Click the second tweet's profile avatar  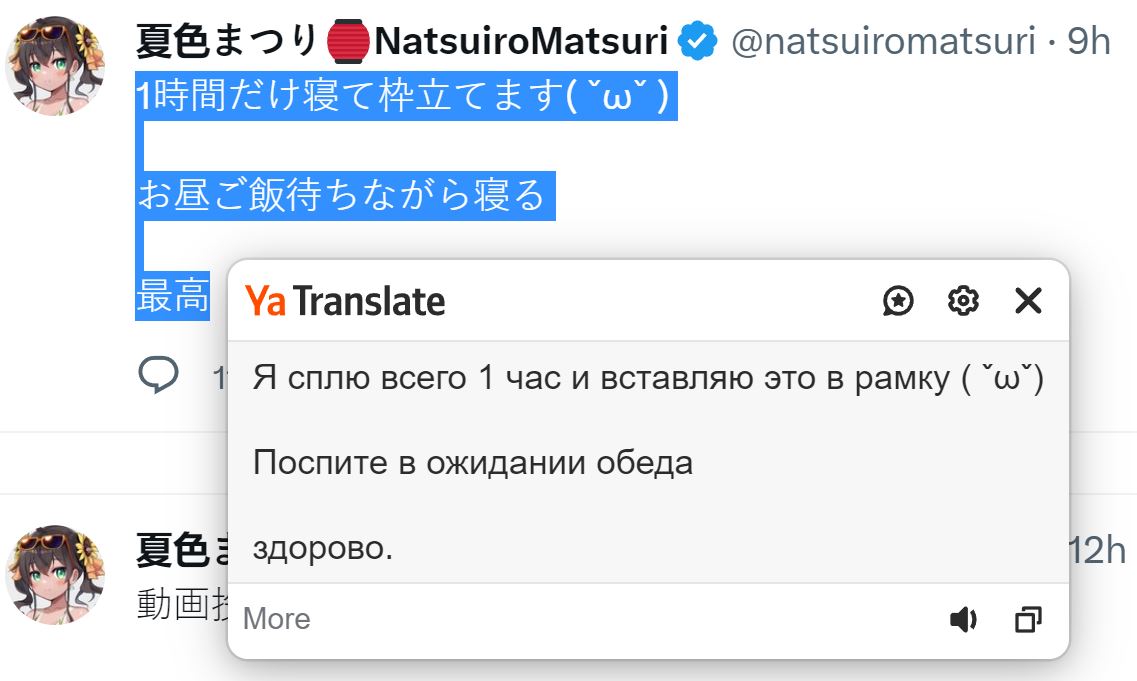pyautogui.click(x=56, y=574)
